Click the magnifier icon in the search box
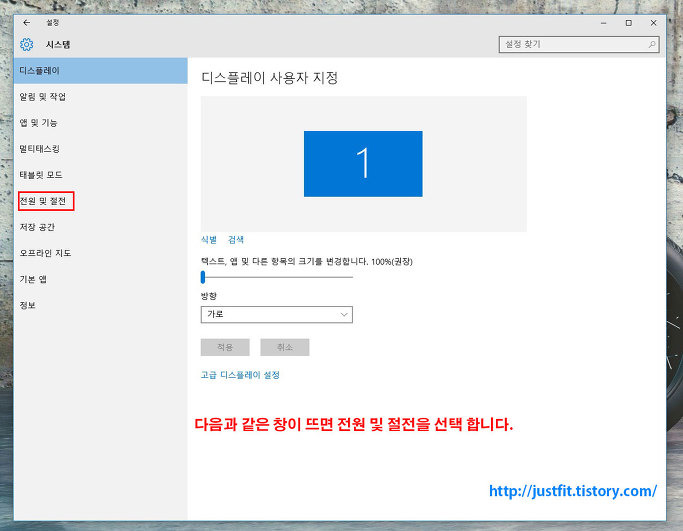 click(x=652, y=44)
